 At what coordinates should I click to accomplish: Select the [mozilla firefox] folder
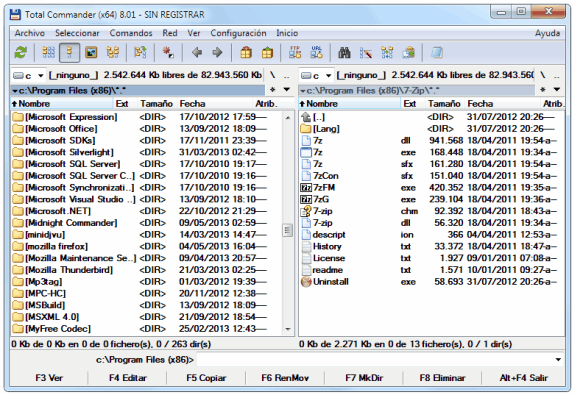click(x=147, y=246)
